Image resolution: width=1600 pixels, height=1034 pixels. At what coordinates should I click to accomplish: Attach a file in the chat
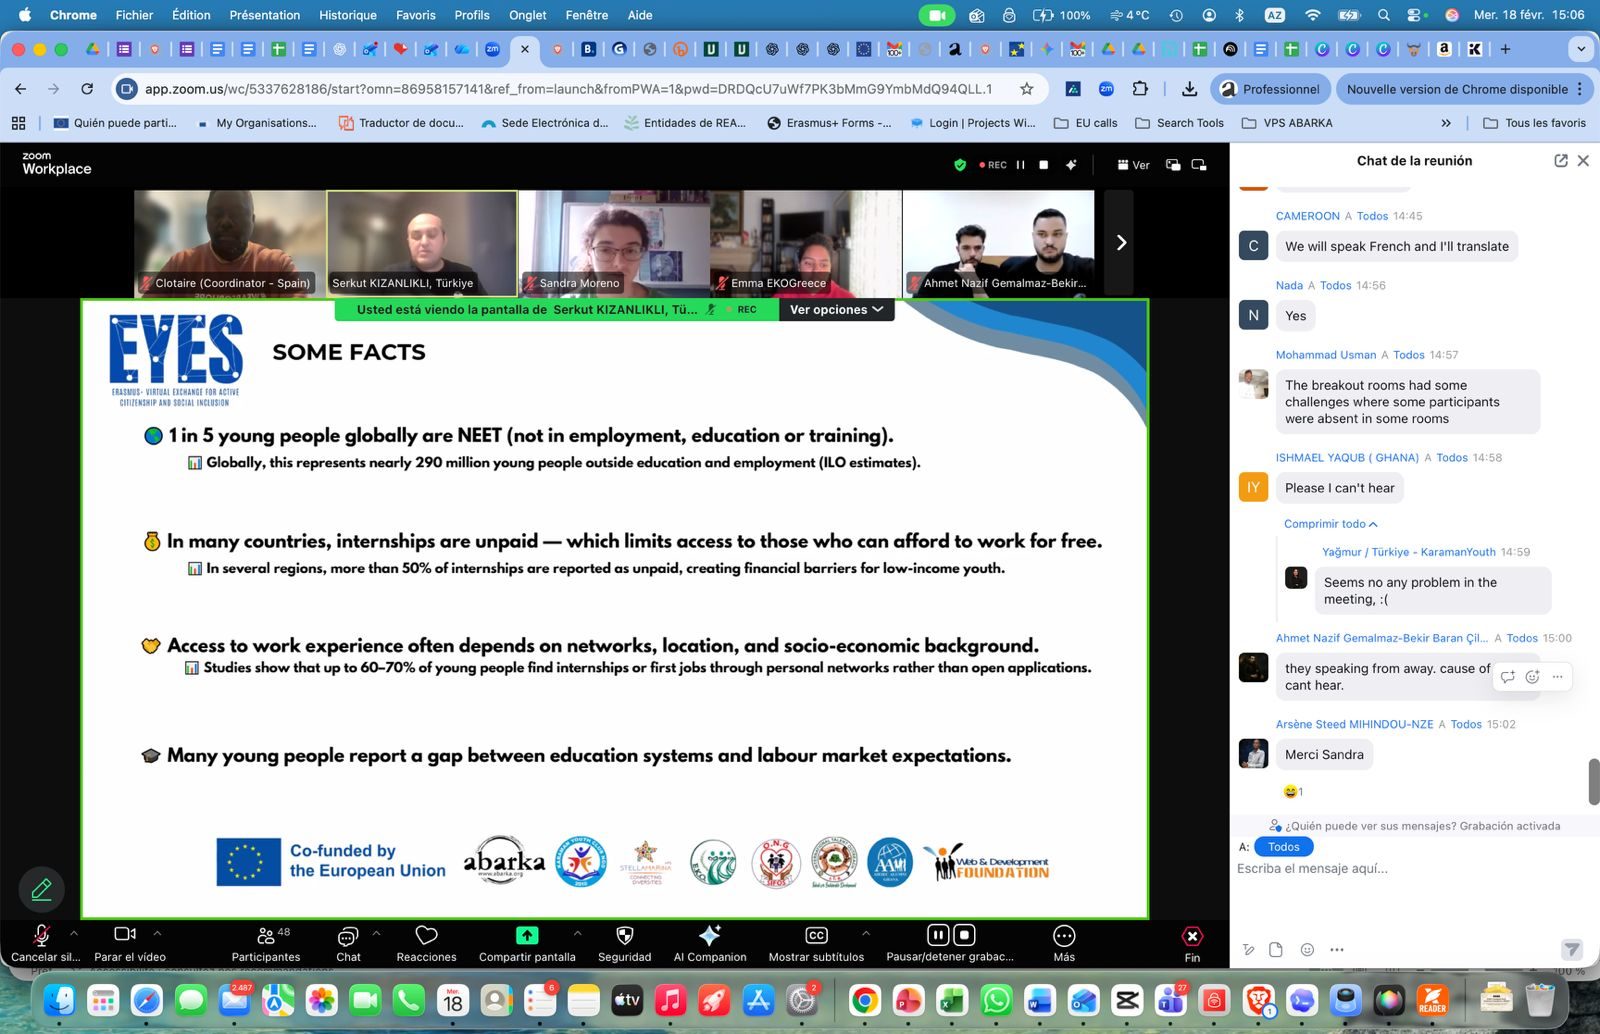(1276, 949)
